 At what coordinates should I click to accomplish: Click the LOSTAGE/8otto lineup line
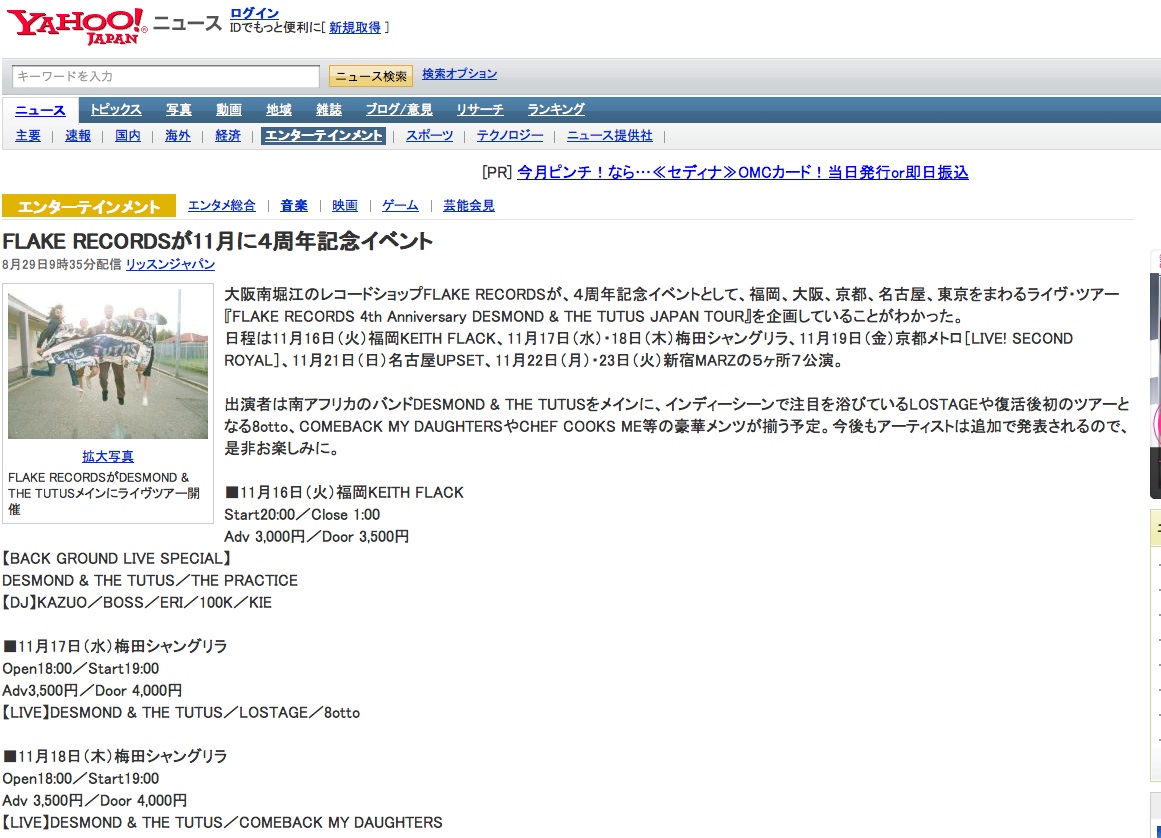click(x=181, y=713)
